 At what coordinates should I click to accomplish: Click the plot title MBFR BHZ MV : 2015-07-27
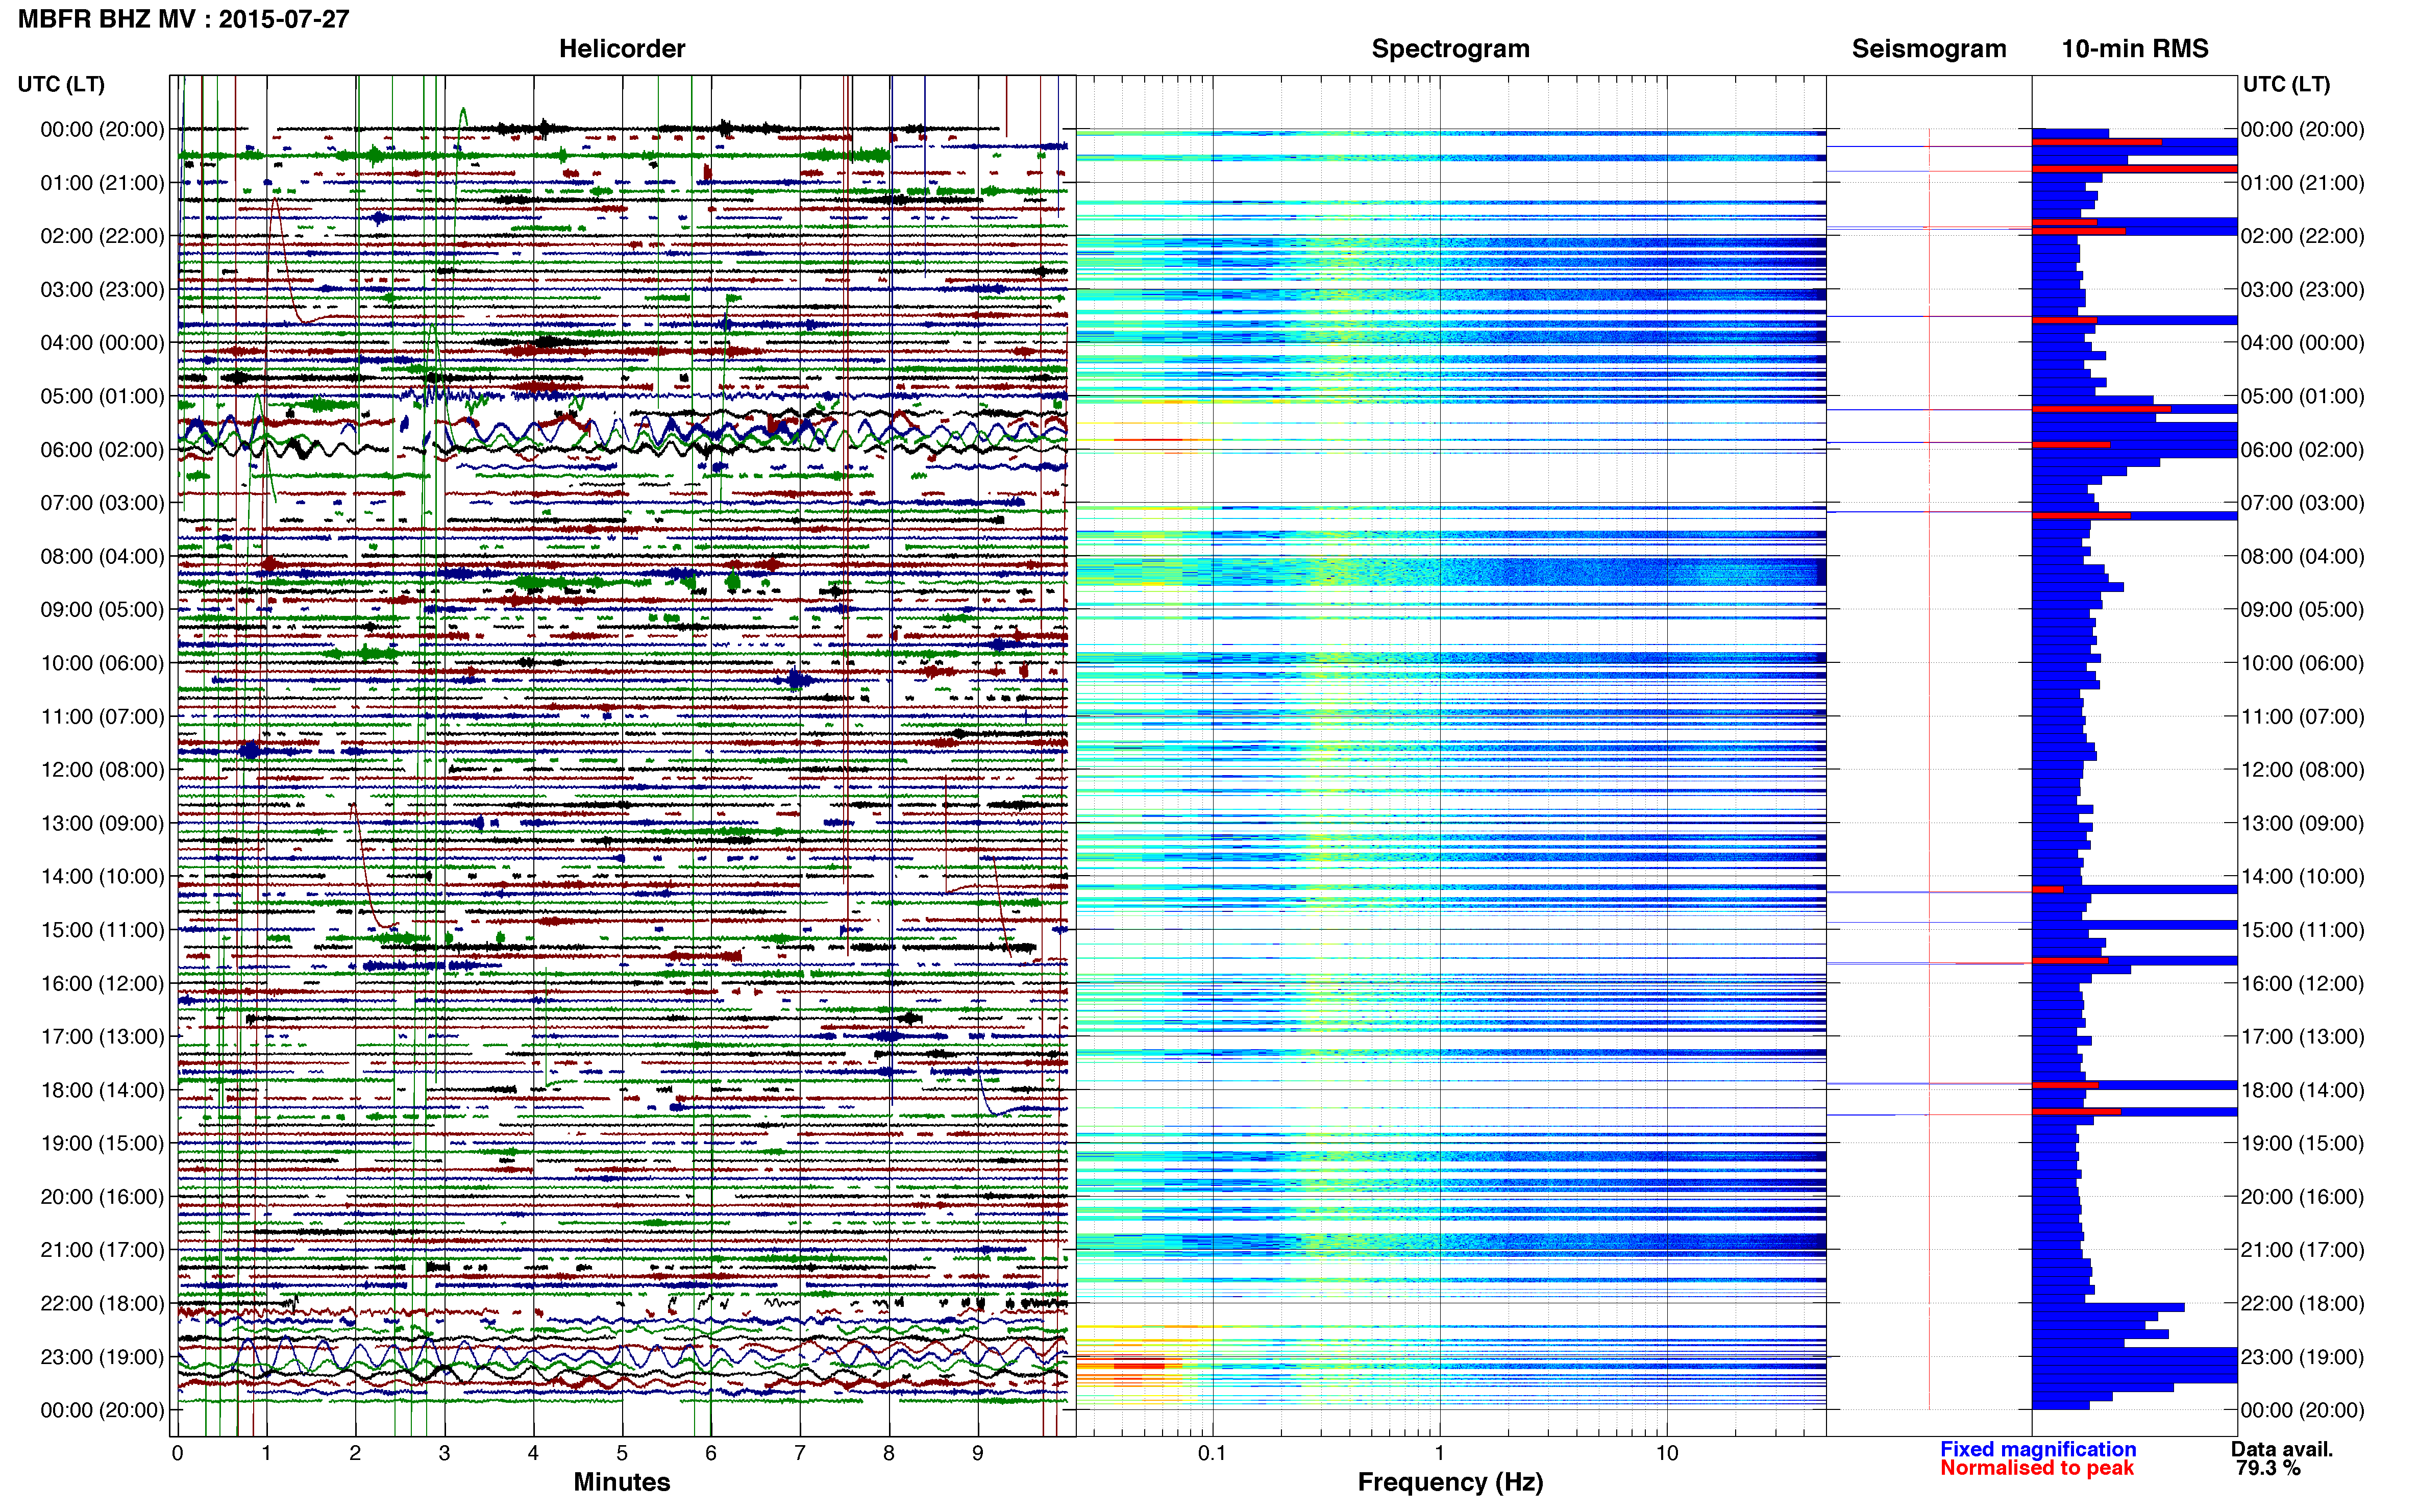(x=184, y=19)
